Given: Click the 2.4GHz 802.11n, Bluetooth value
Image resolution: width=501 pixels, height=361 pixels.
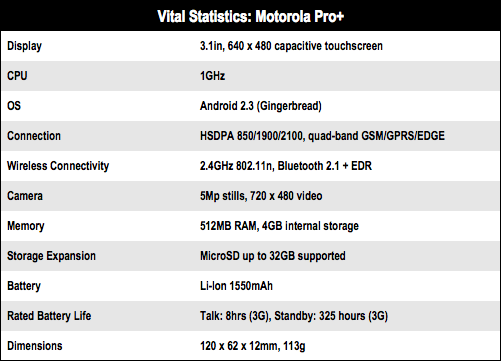Looking at the screenshot, I should [286, 166].
